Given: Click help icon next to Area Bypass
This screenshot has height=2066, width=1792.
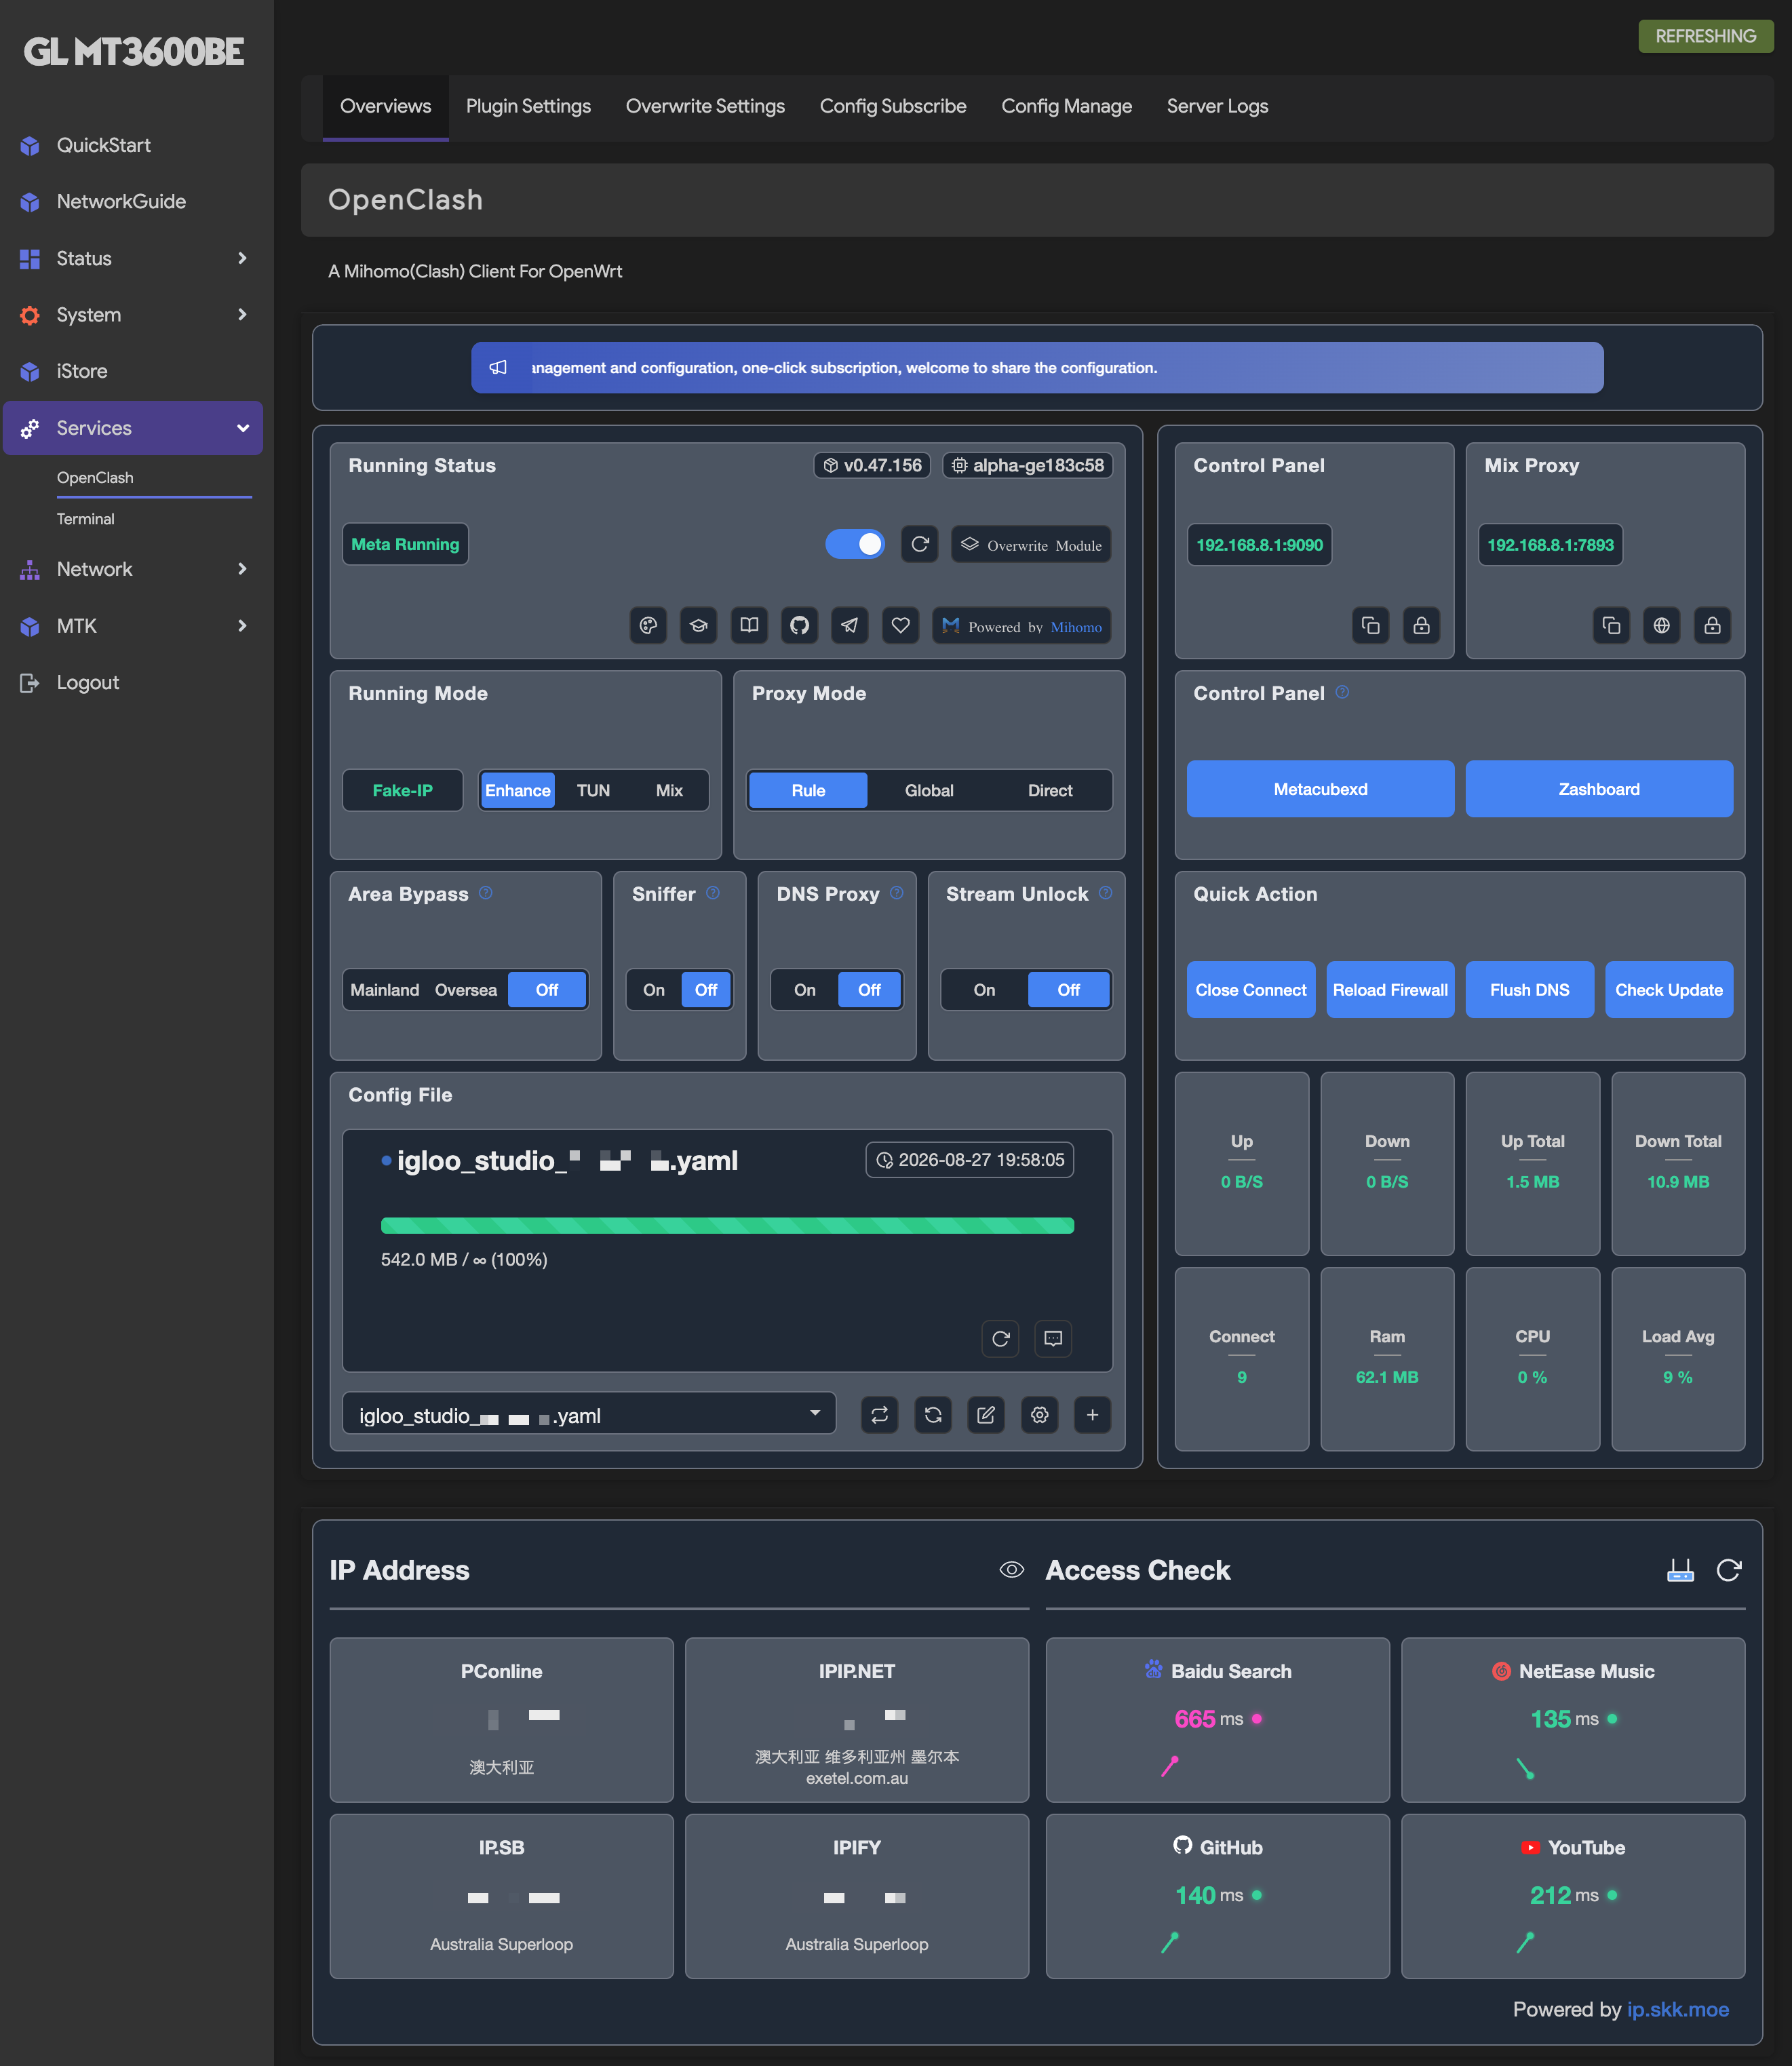Looking at the screenshot, I should pos(485,892).
